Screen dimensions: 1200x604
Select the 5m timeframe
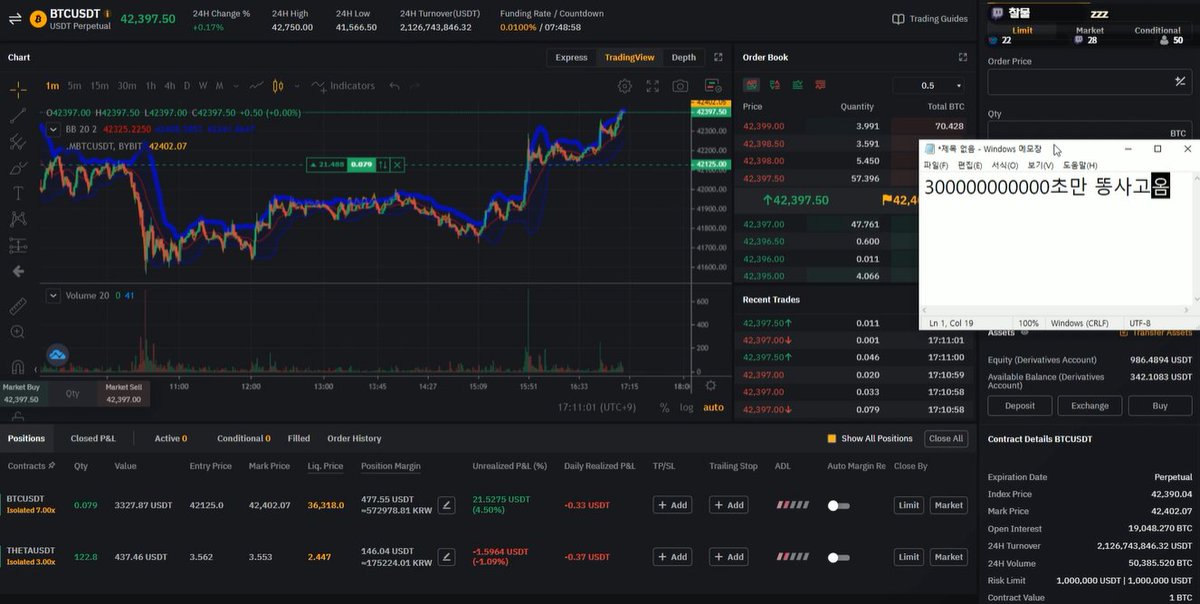point(74,86)
